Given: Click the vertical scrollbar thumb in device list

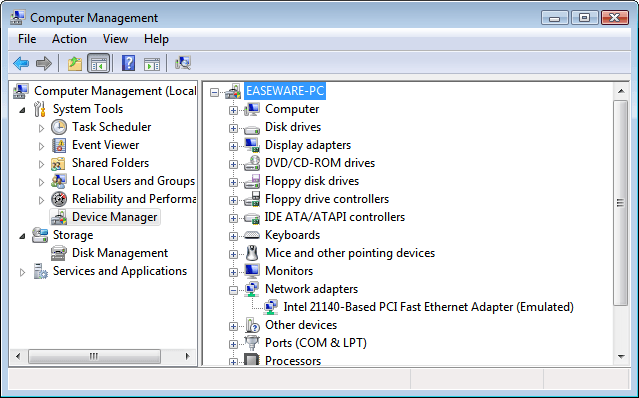Looking at the screenshot, I should point(621,202).
